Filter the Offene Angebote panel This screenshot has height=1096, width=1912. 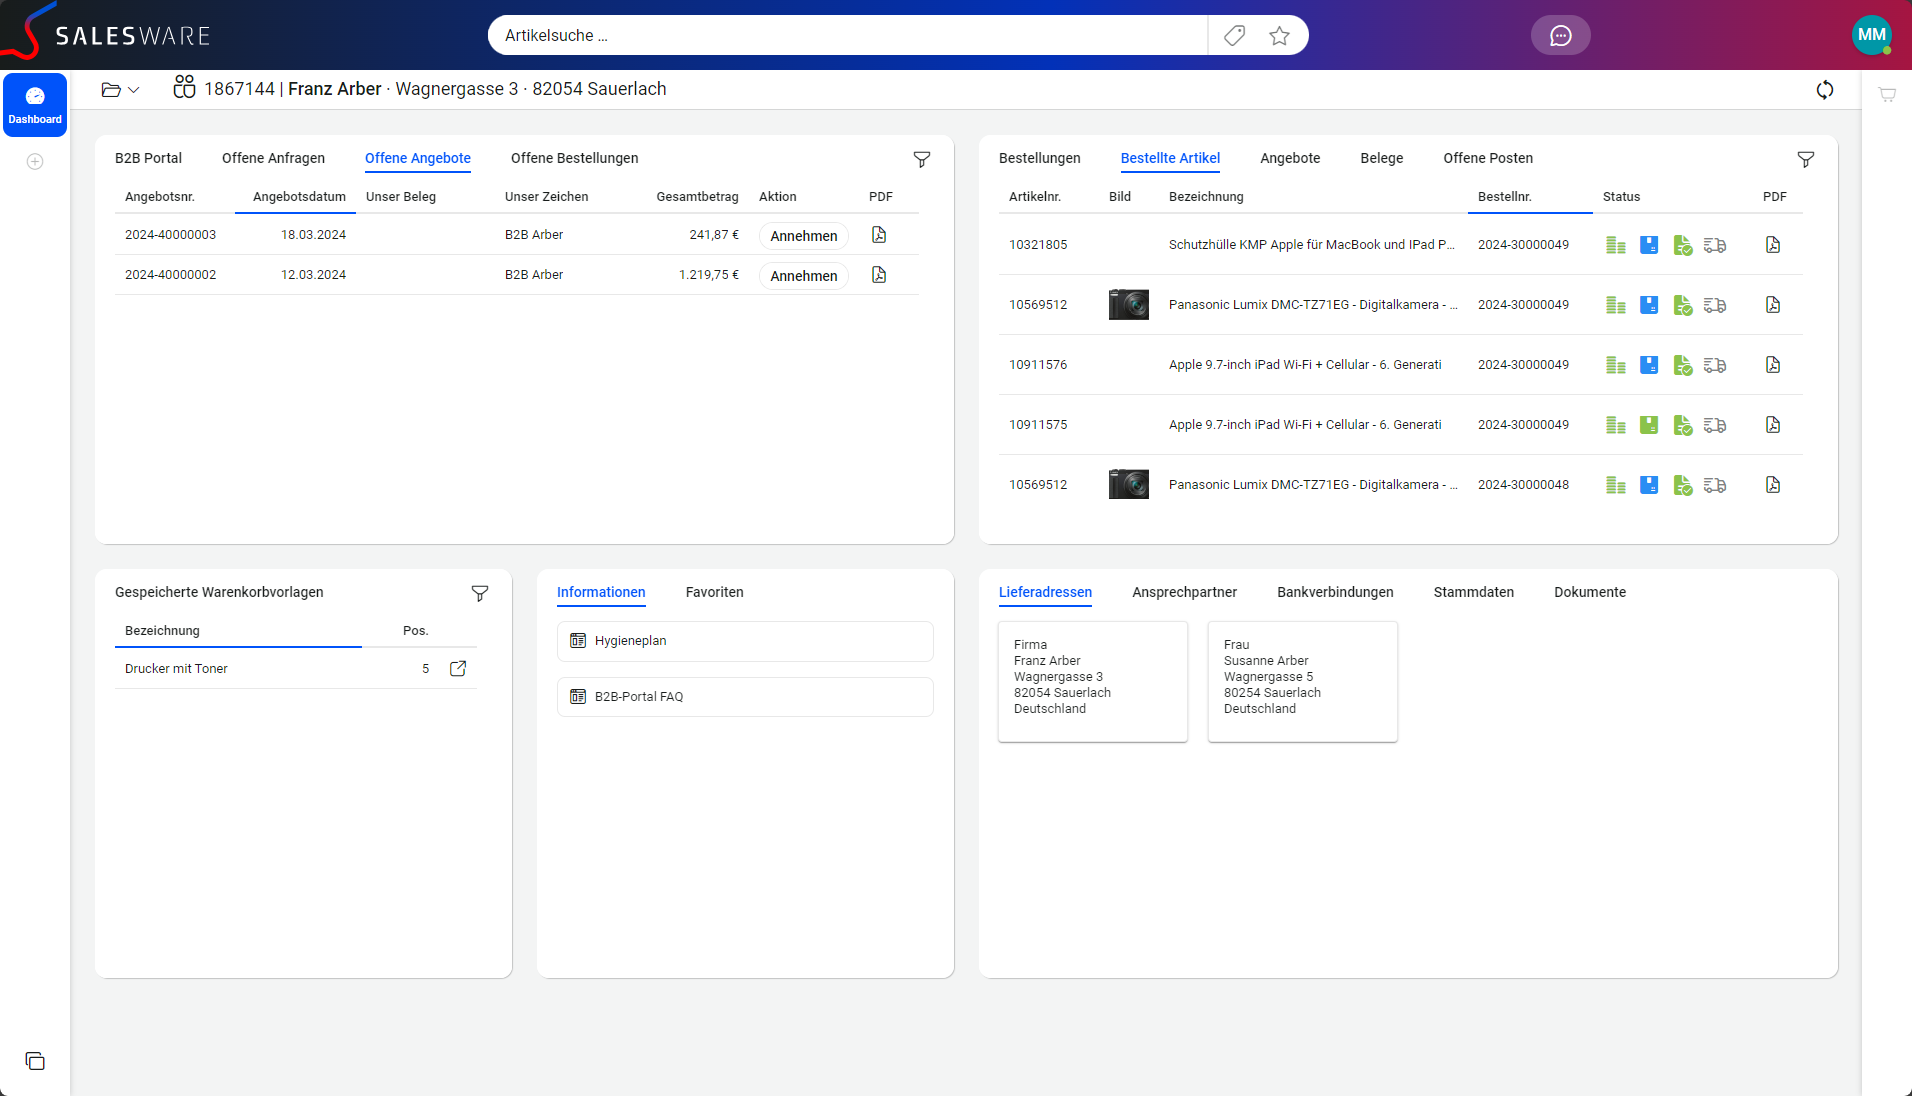click(x=922, y=160)
